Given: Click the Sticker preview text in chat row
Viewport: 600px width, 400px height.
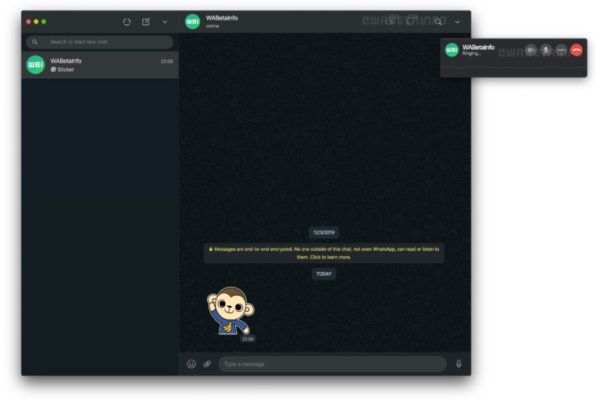Looking at the screenshot, I should click(66, 70).
